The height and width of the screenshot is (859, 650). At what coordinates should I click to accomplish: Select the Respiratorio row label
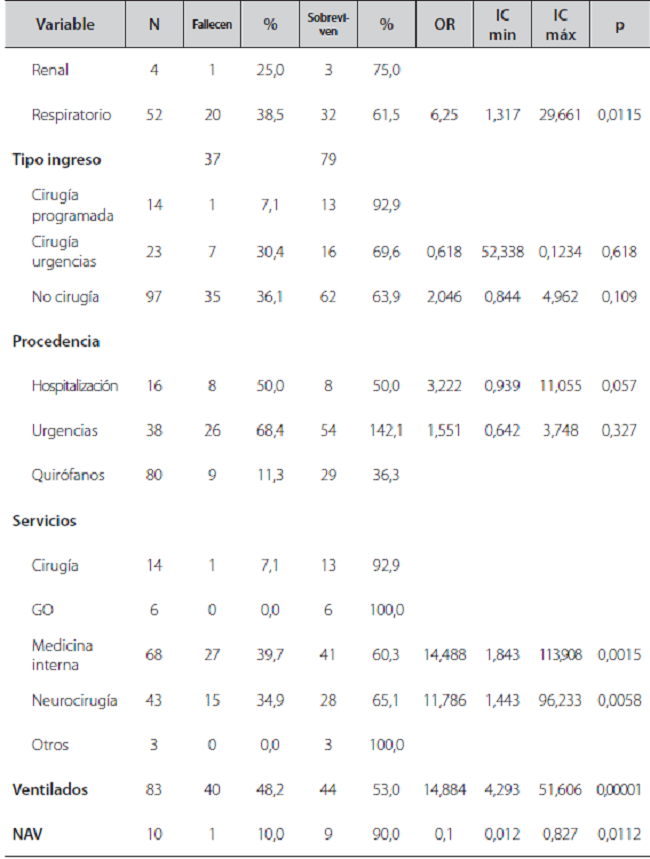(x=70, y=115)
